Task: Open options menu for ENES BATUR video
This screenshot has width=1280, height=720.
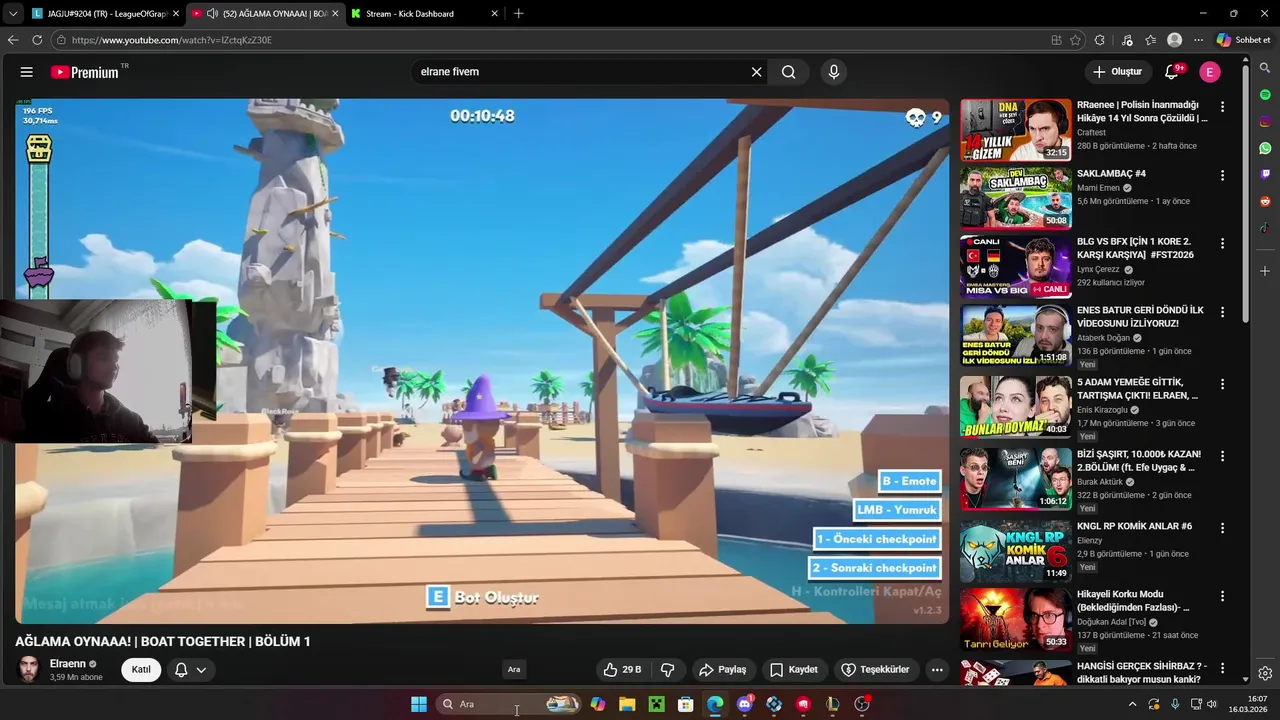Action: pos(1222,312)
